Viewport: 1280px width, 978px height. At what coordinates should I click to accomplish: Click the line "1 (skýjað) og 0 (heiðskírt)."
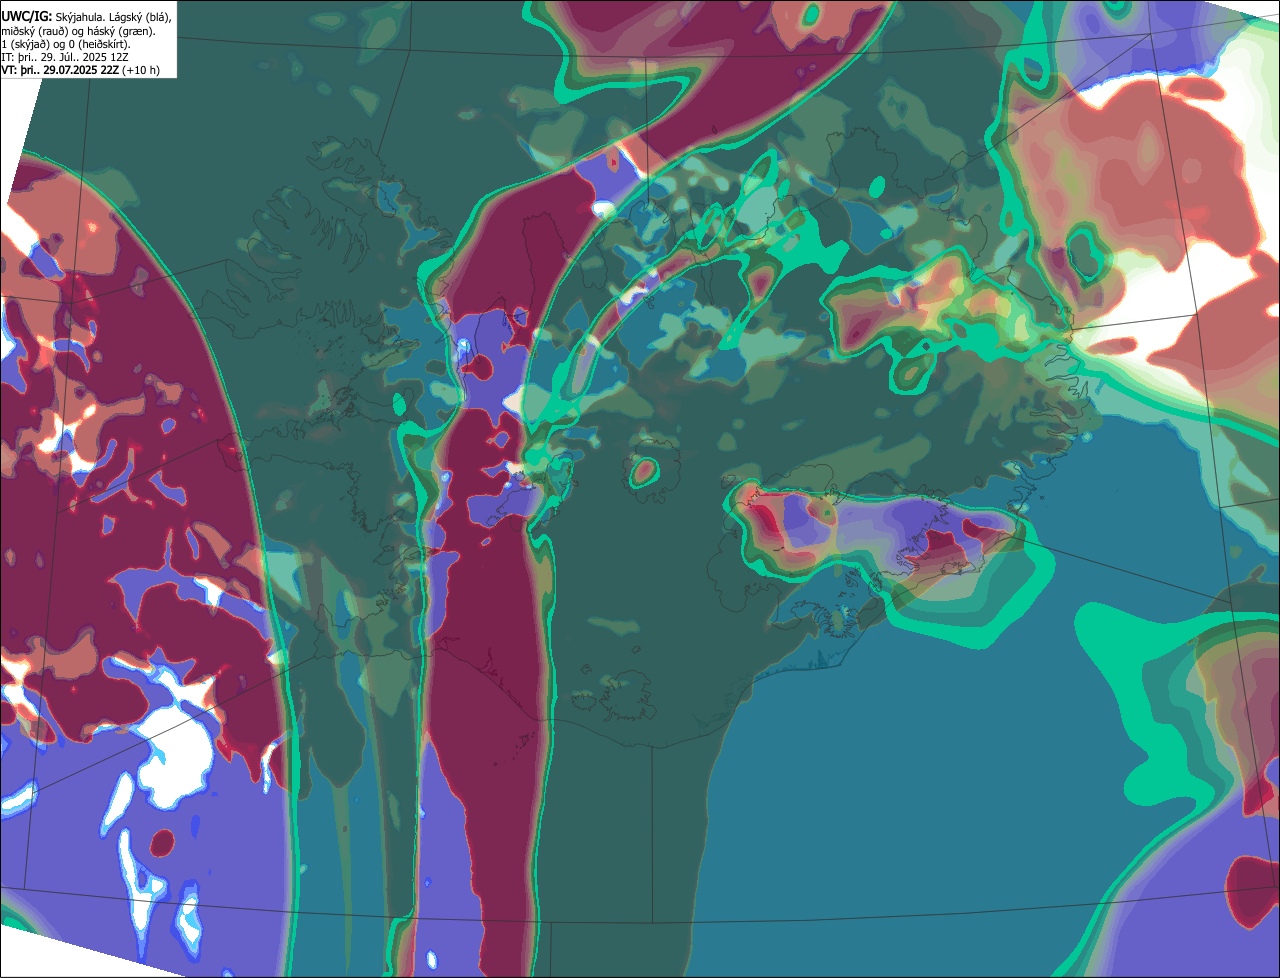[66, 44]
